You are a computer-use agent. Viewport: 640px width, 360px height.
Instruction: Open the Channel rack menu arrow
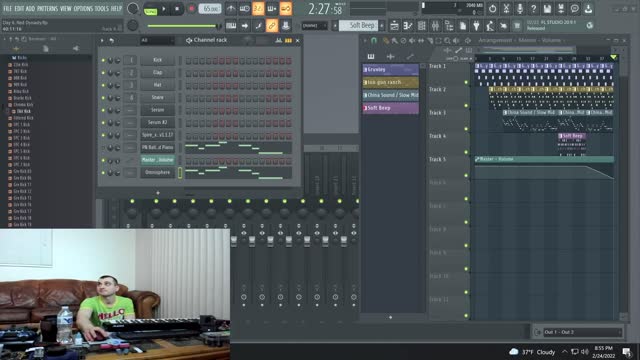click(x=102, y=40)
